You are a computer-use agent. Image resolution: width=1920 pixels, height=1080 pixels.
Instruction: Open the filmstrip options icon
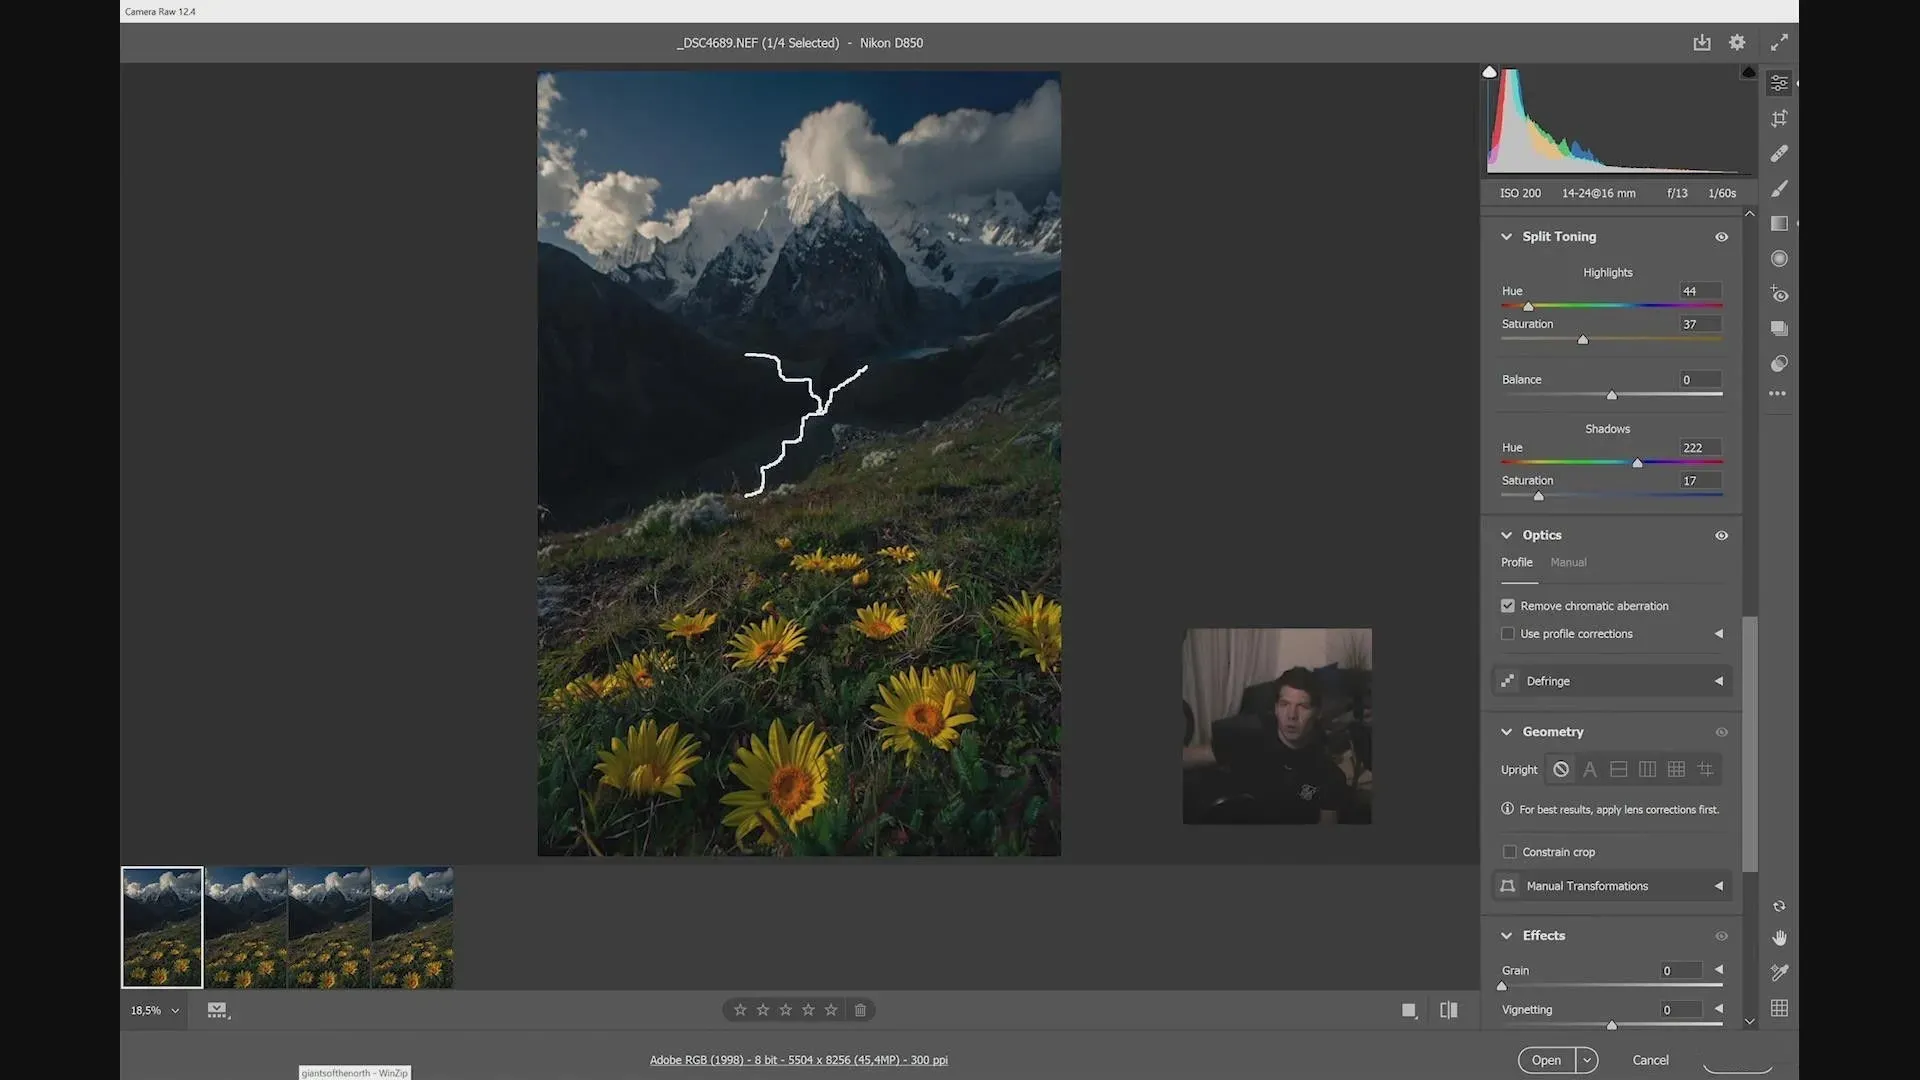click(x=218, y=1011)
